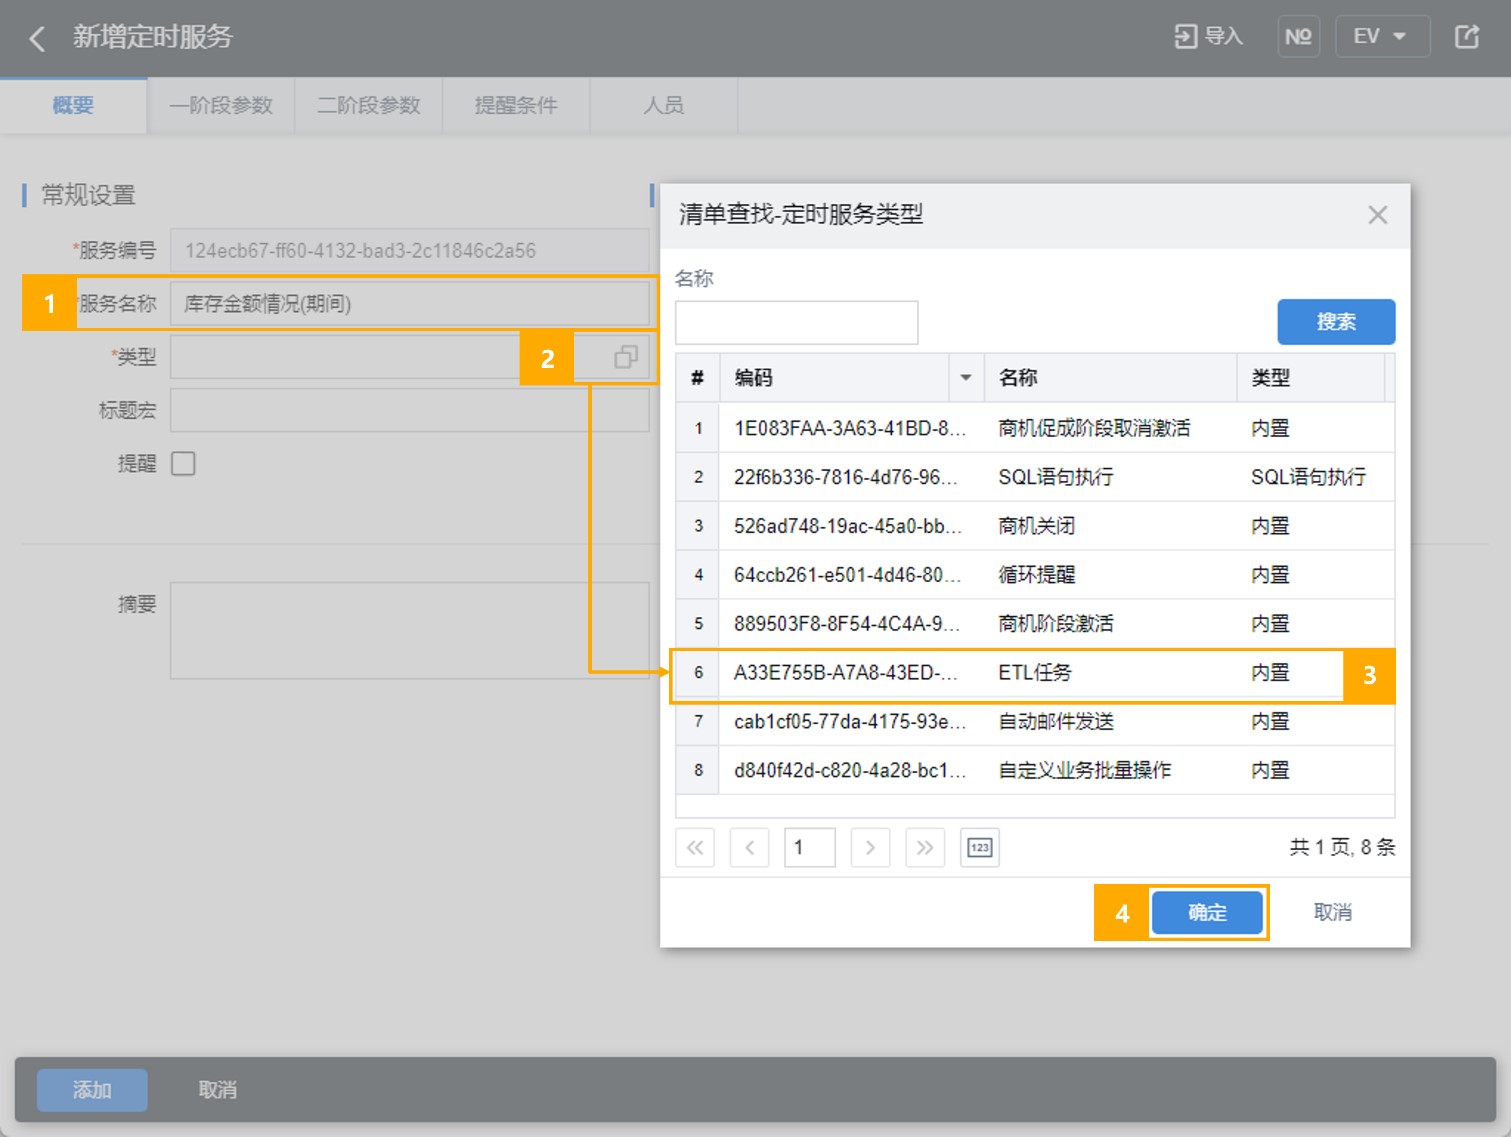Click the 名称 search input in dialog
The width and height of the screenshot is (1511, 1137).
click(x=796, y=322)
